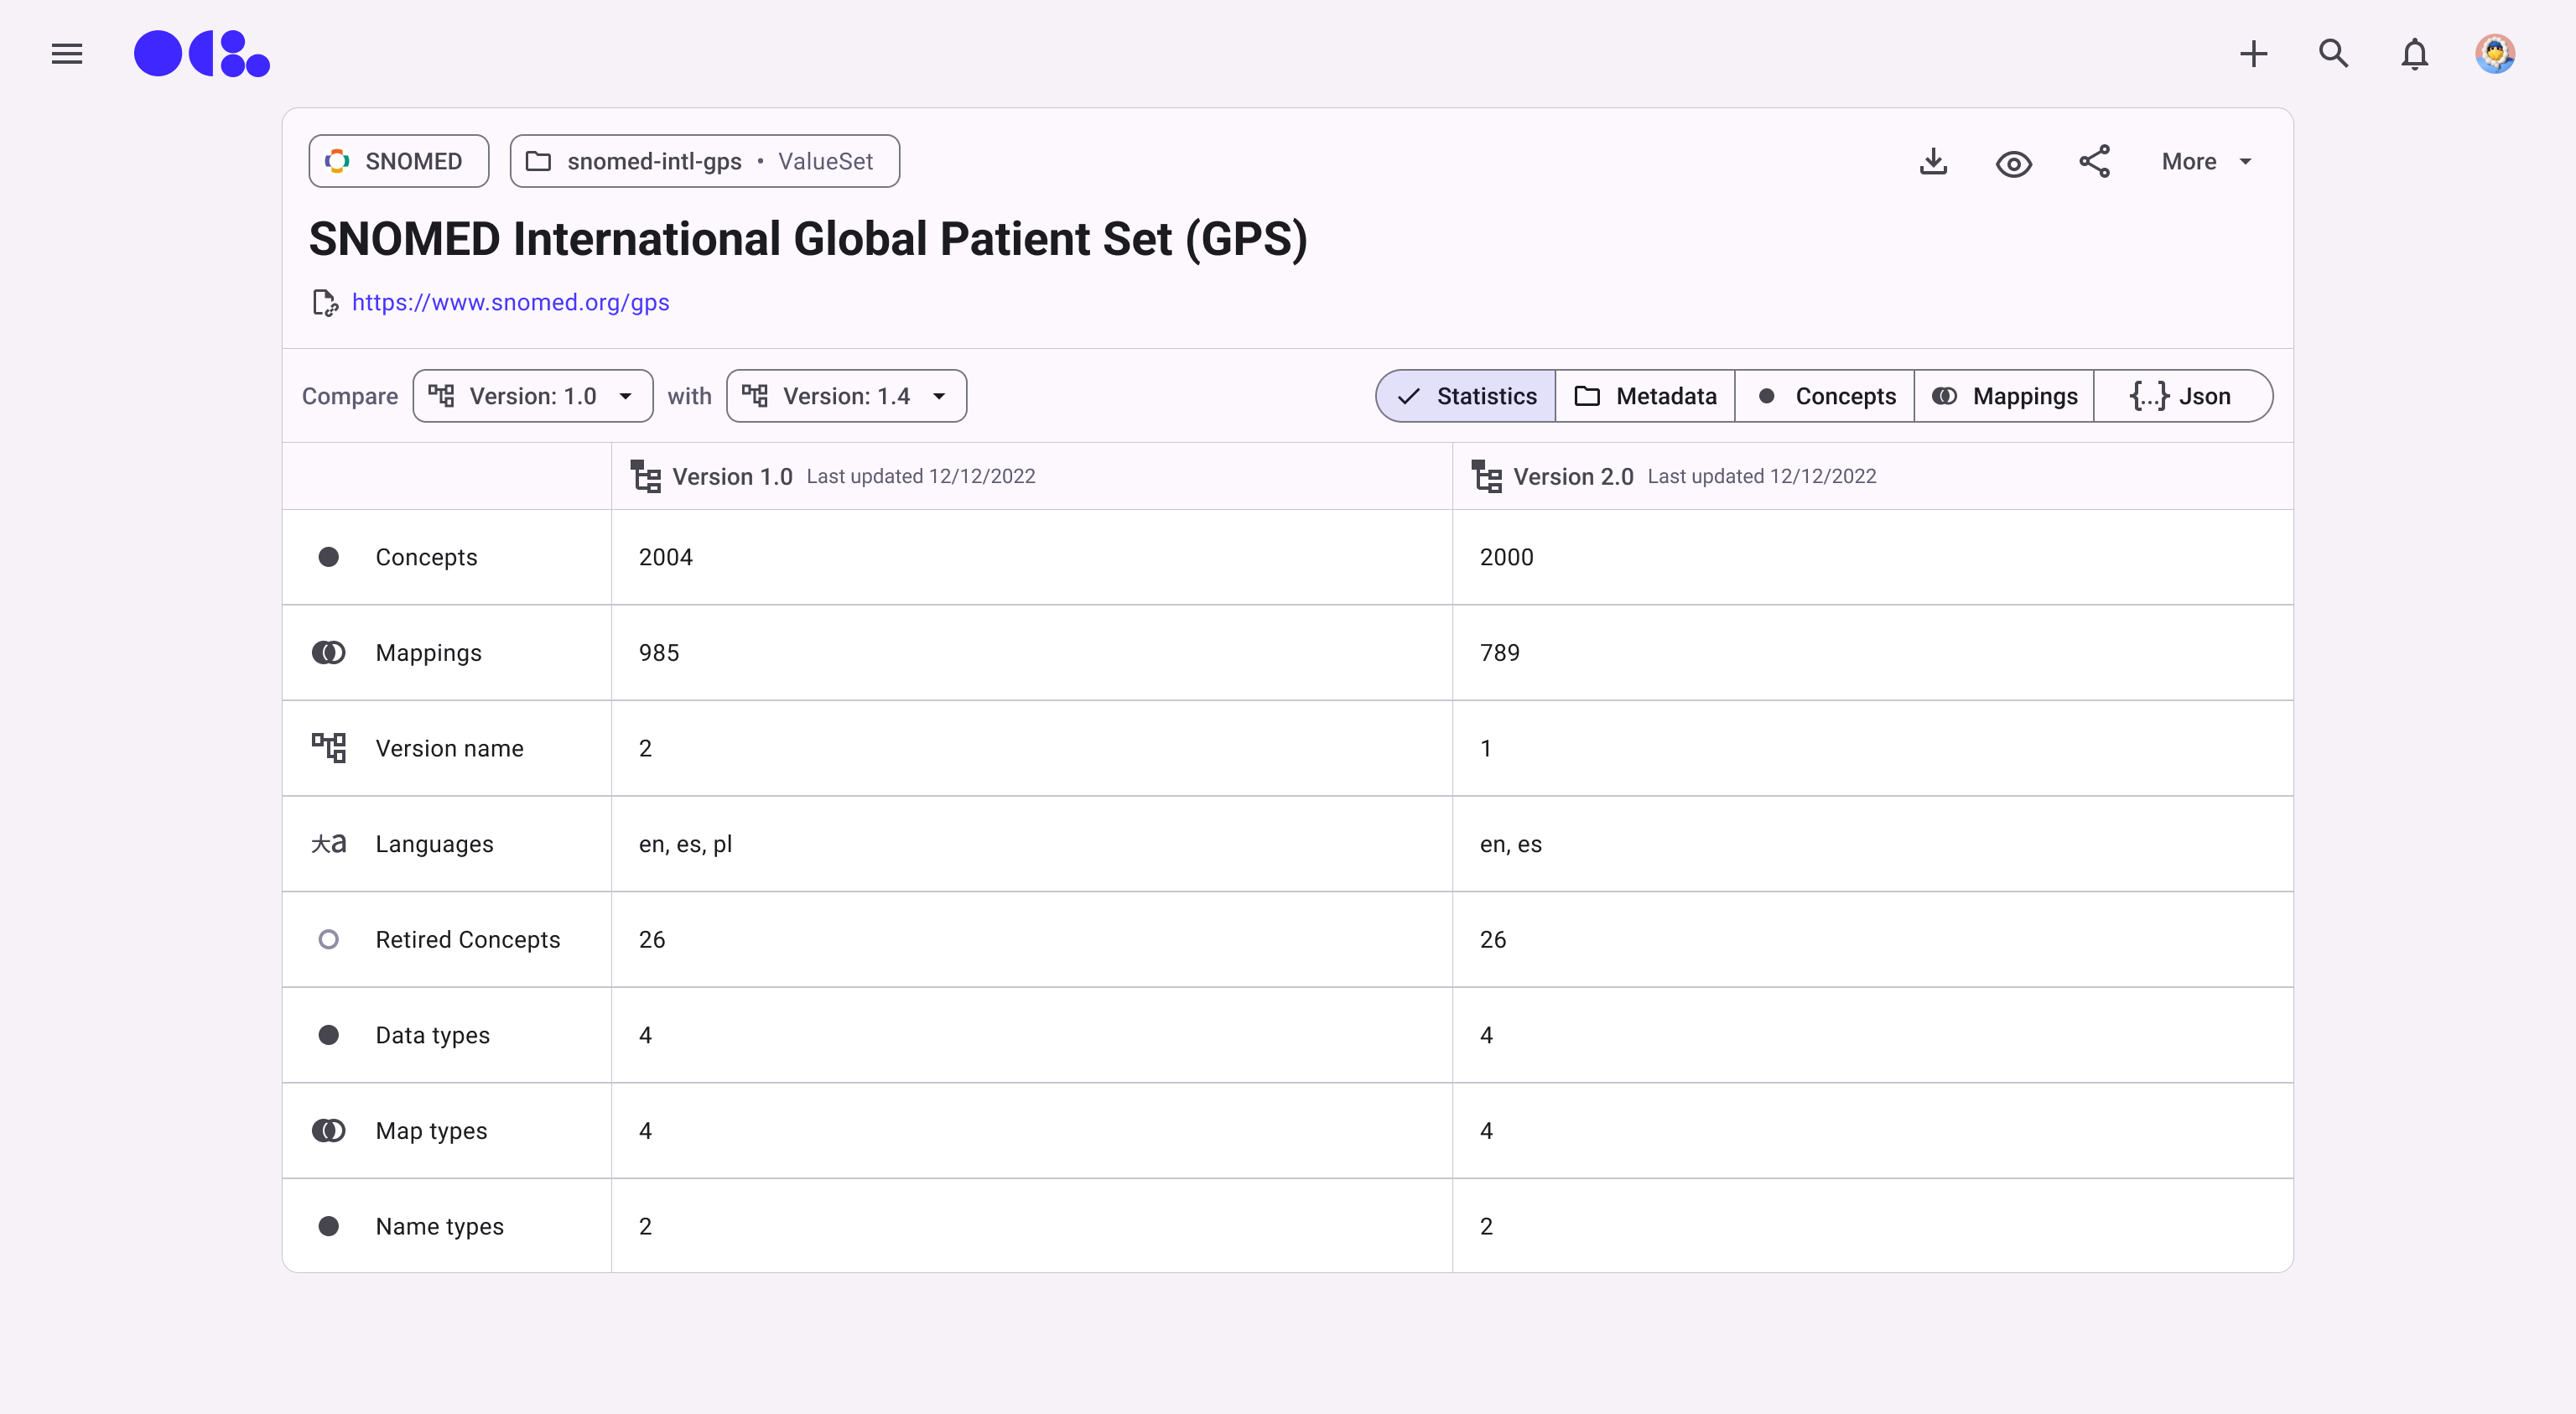The image size is (2576, 1414).
Task: Expand the Version 1.0 compare dropdown
Action: click(x=533, y=396)
